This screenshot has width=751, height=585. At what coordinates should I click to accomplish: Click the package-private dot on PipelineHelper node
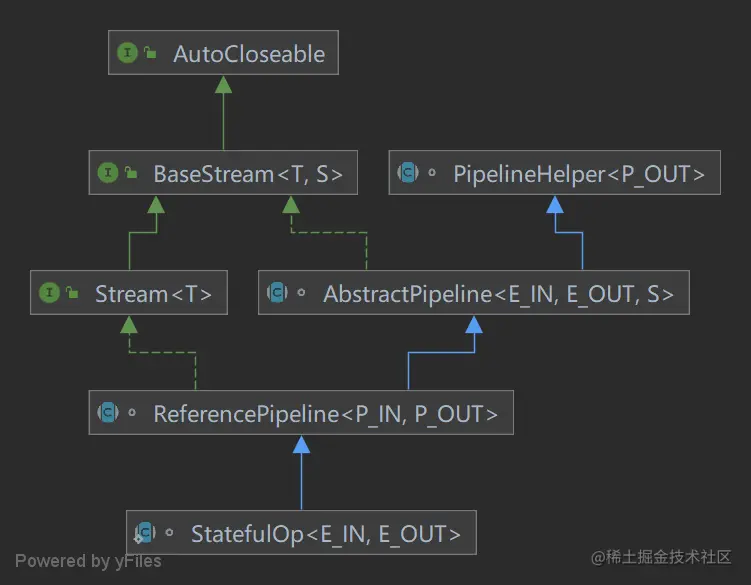[x=432, y=174]
